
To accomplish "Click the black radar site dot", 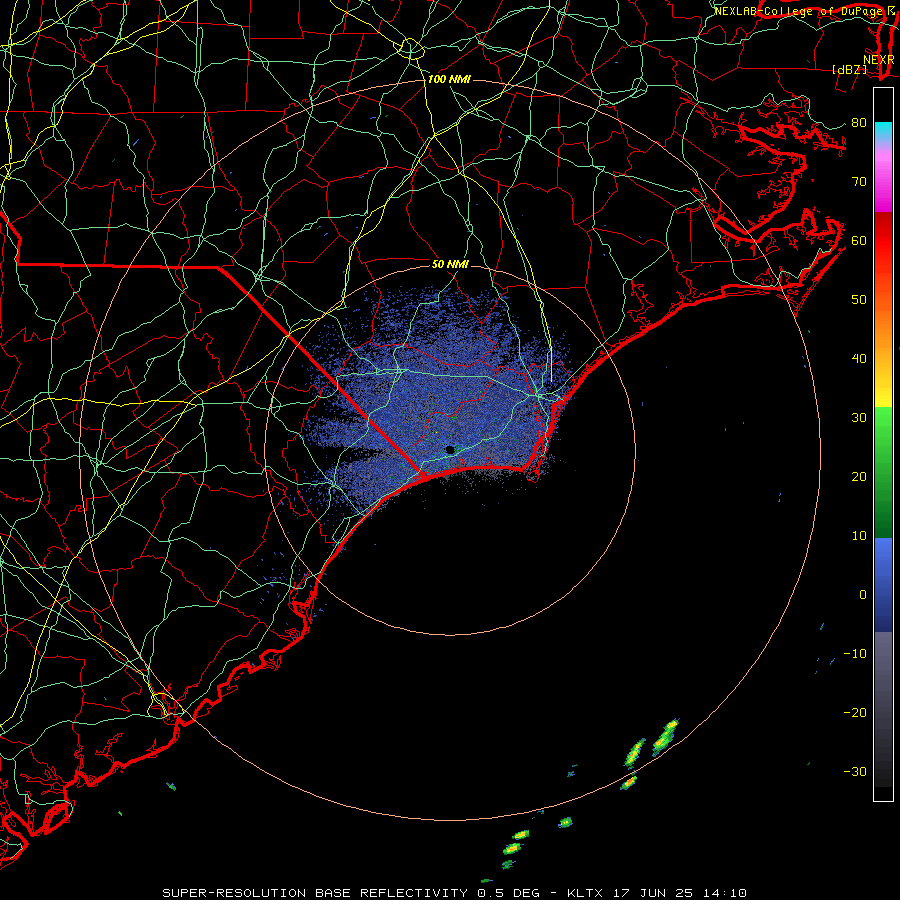I will (x=450, y=450).
